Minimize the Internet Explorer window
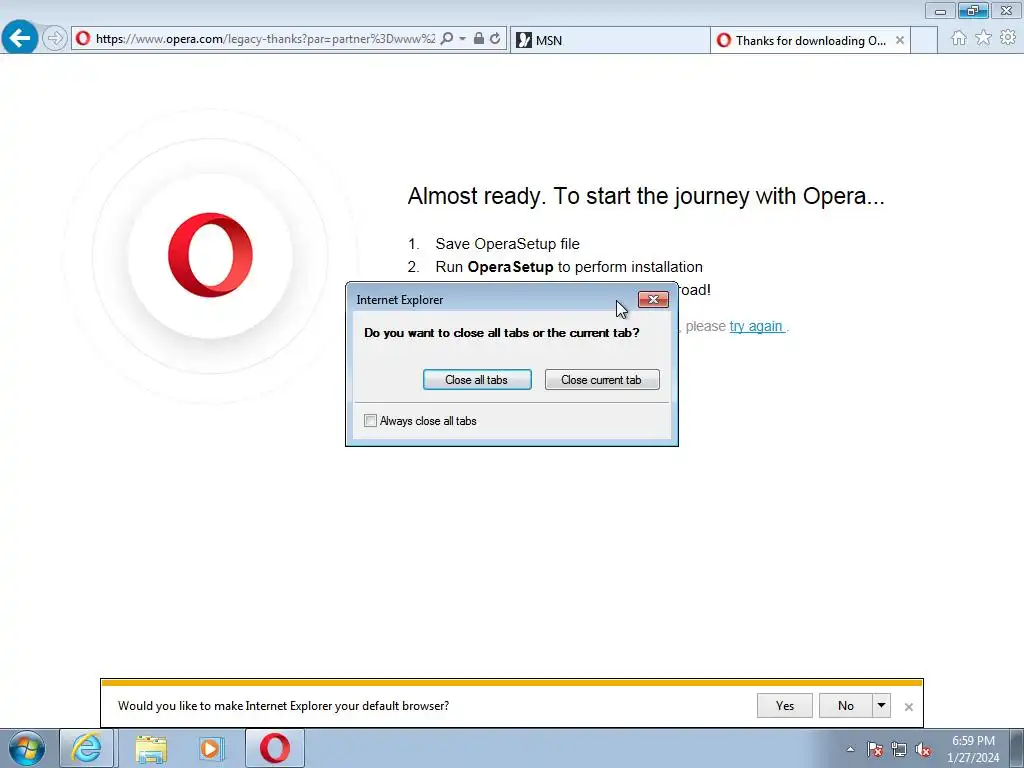The height and width of the screenshot is (768, 1024). tap(940, 10)
